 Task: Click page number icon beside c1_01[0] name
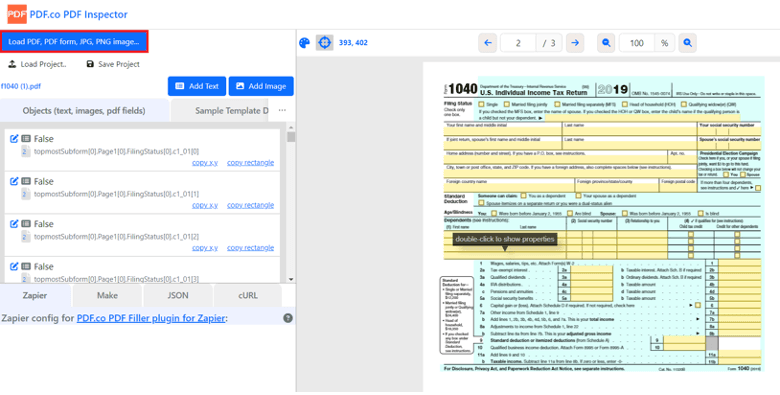tap(25, 151)
